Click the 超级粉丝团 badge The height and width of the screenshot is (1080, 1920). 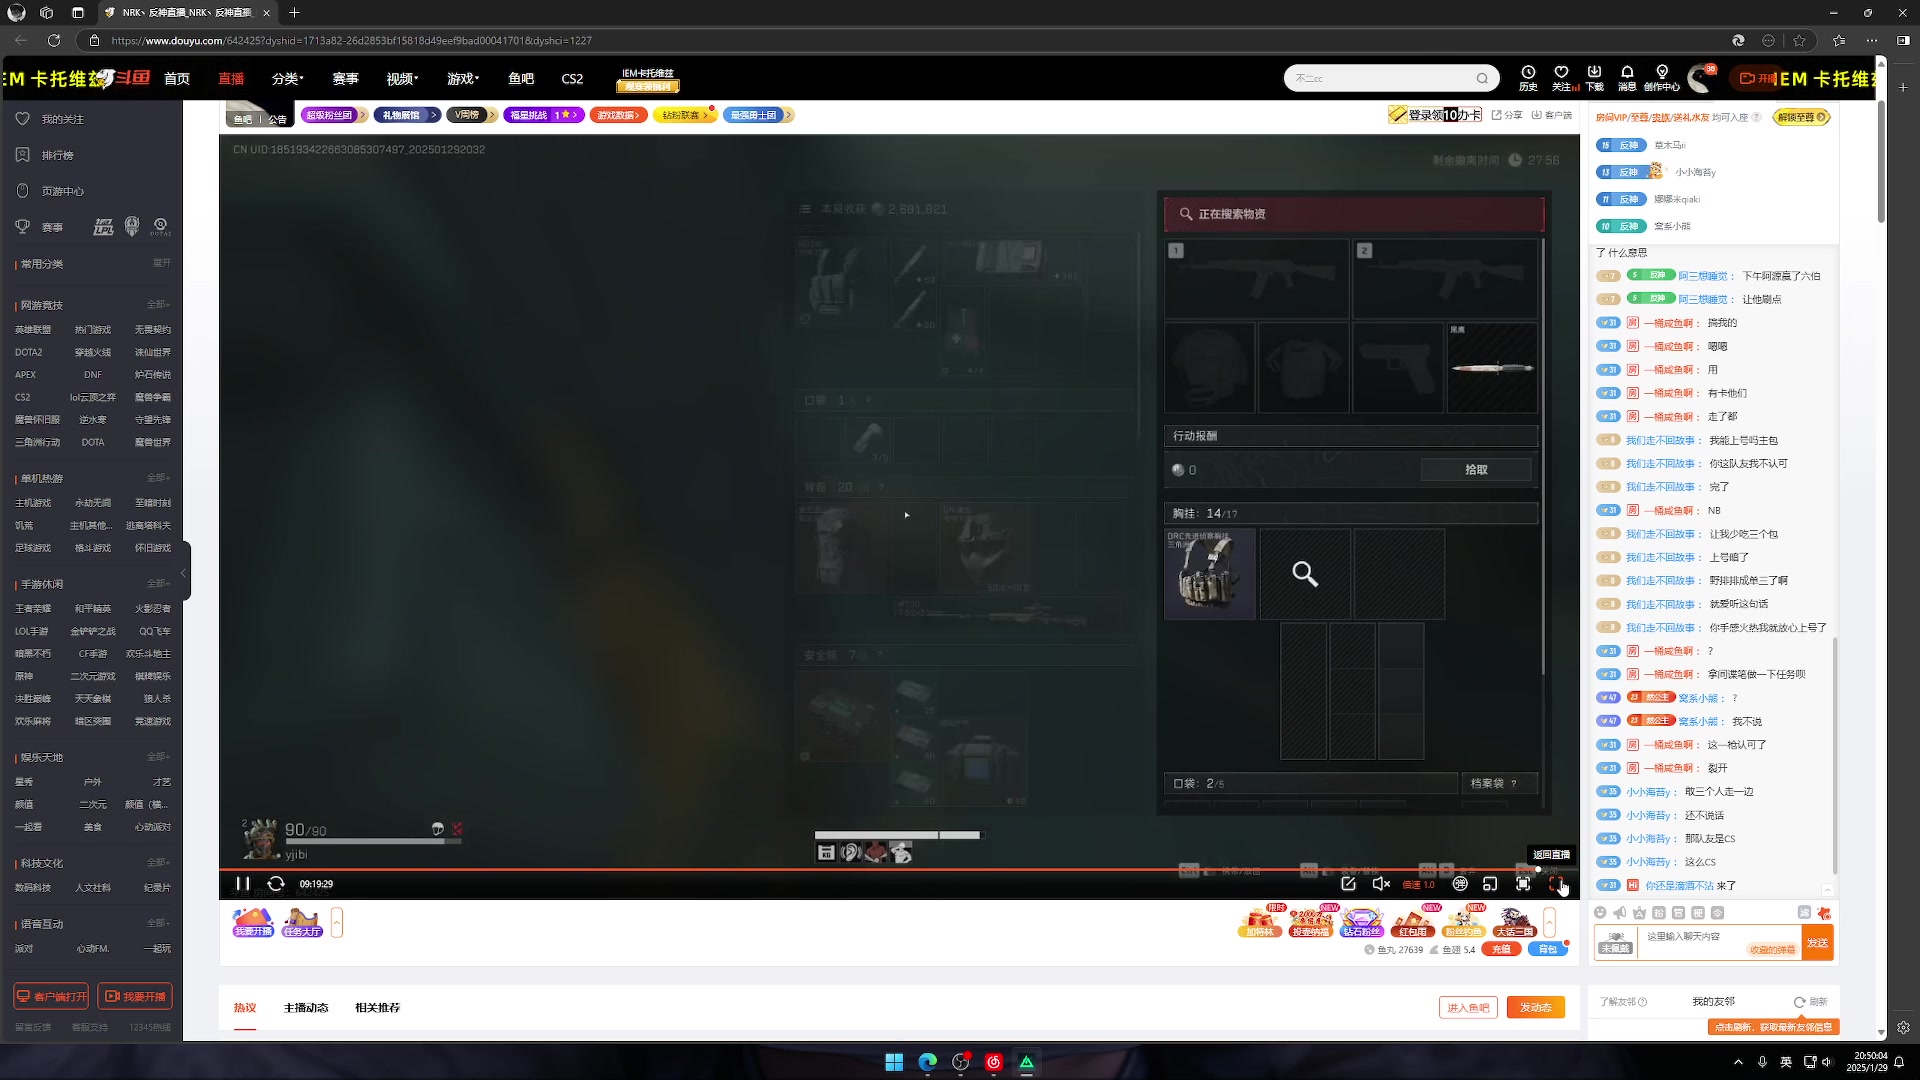(x=332, y=115)
